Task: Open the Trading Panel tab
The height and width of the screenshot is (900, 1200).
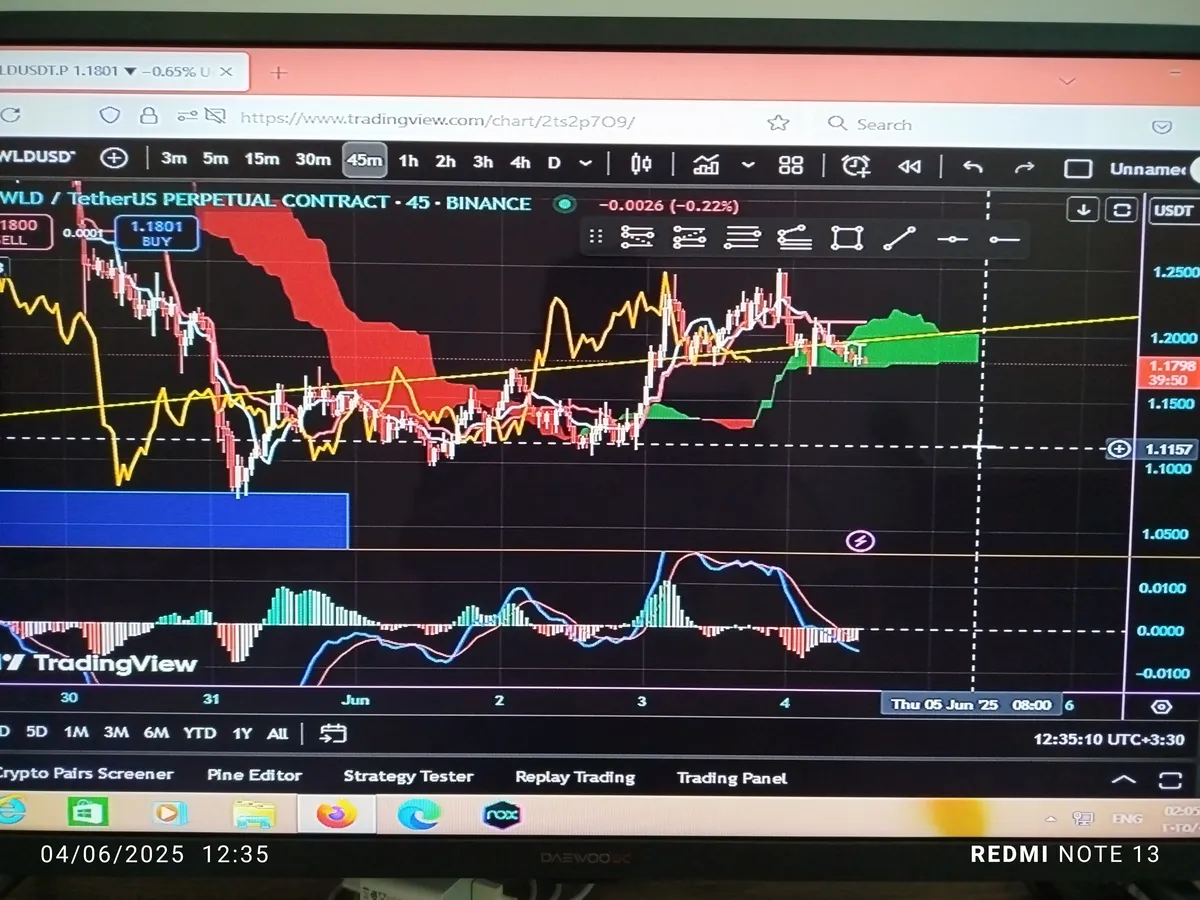Action: (x=732, y=778)
